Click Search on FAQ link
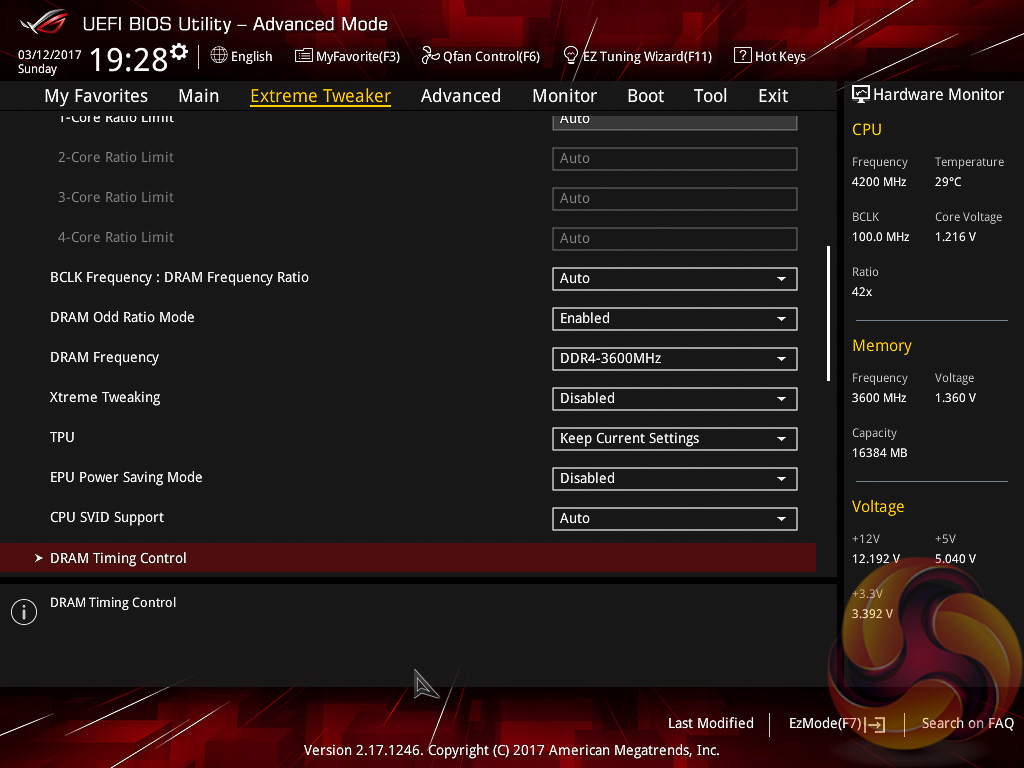The height and width of the screenshot is (768, 1024). 967,723
